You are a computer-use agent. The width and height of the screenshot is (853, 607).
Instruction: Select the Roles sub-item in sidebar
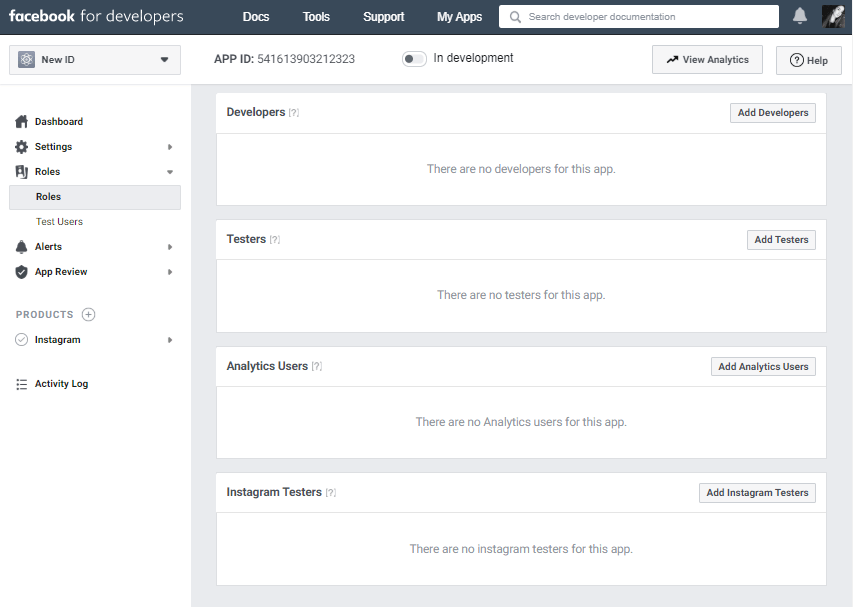point(95,197)
